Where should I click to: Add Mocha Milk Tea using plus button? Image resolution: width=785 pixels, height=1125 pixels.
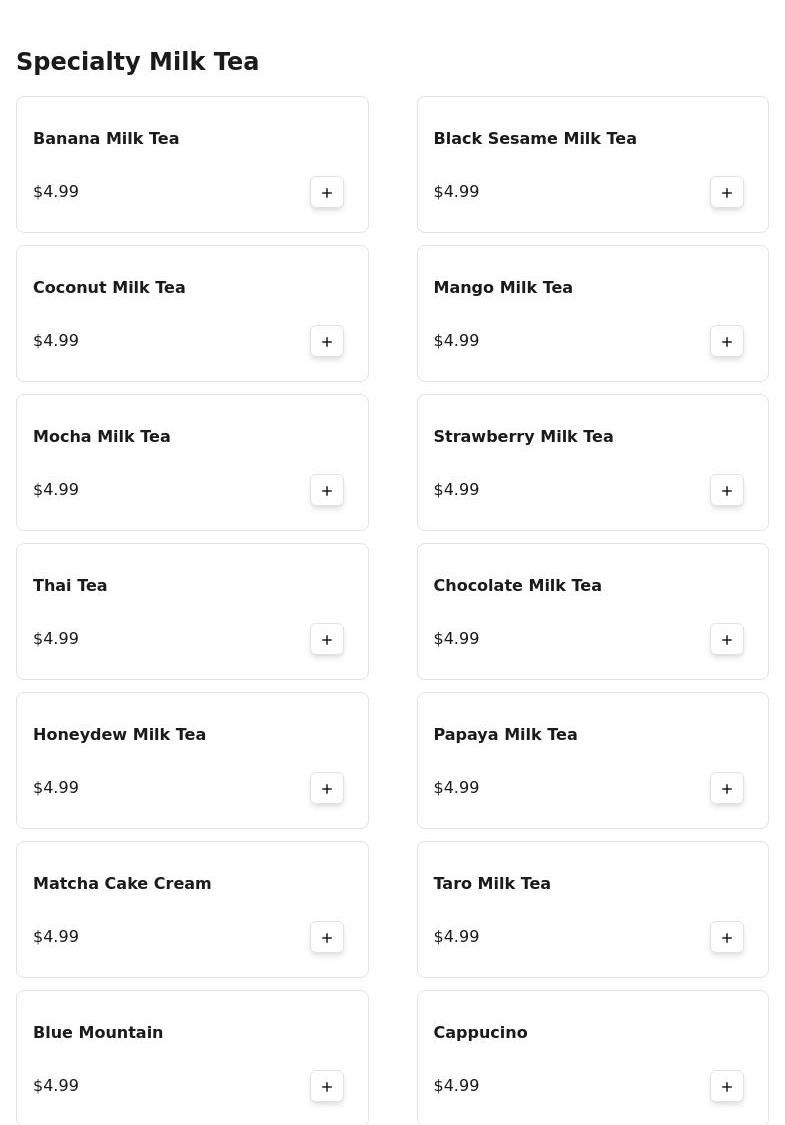click(x=327, y=490)
